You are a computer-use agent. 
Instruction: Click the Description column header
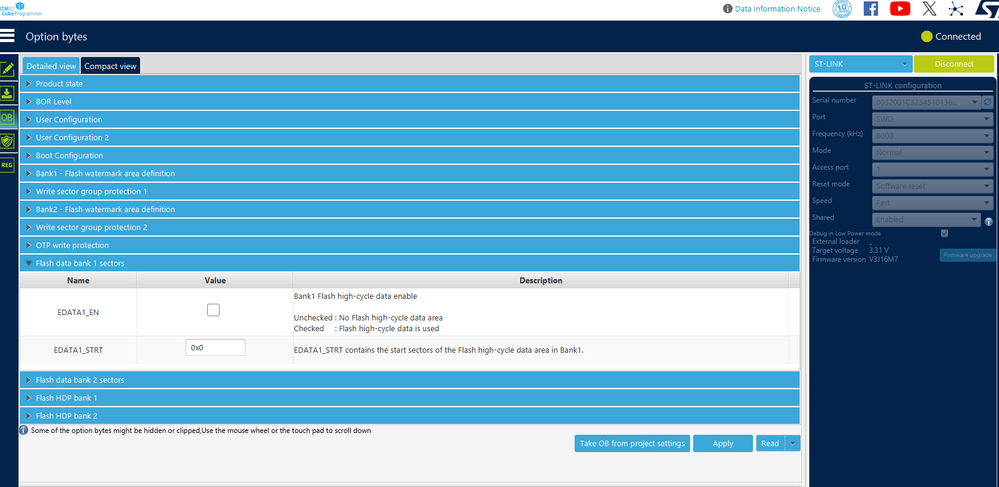click(x=540, y=280)
